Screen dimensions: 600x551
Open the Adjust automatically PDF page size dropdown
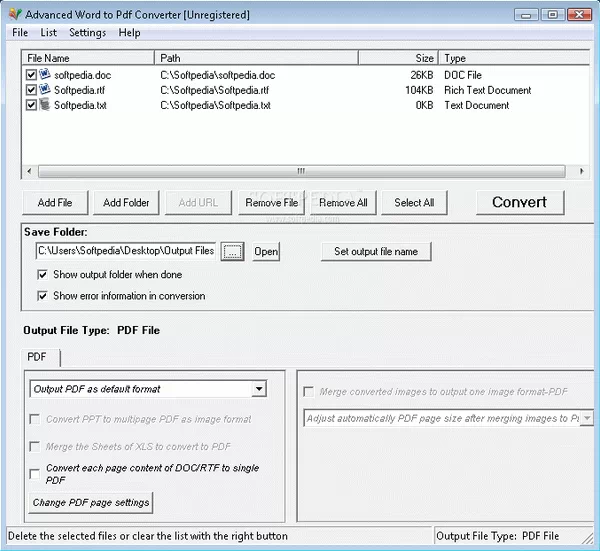click(587, 418)
